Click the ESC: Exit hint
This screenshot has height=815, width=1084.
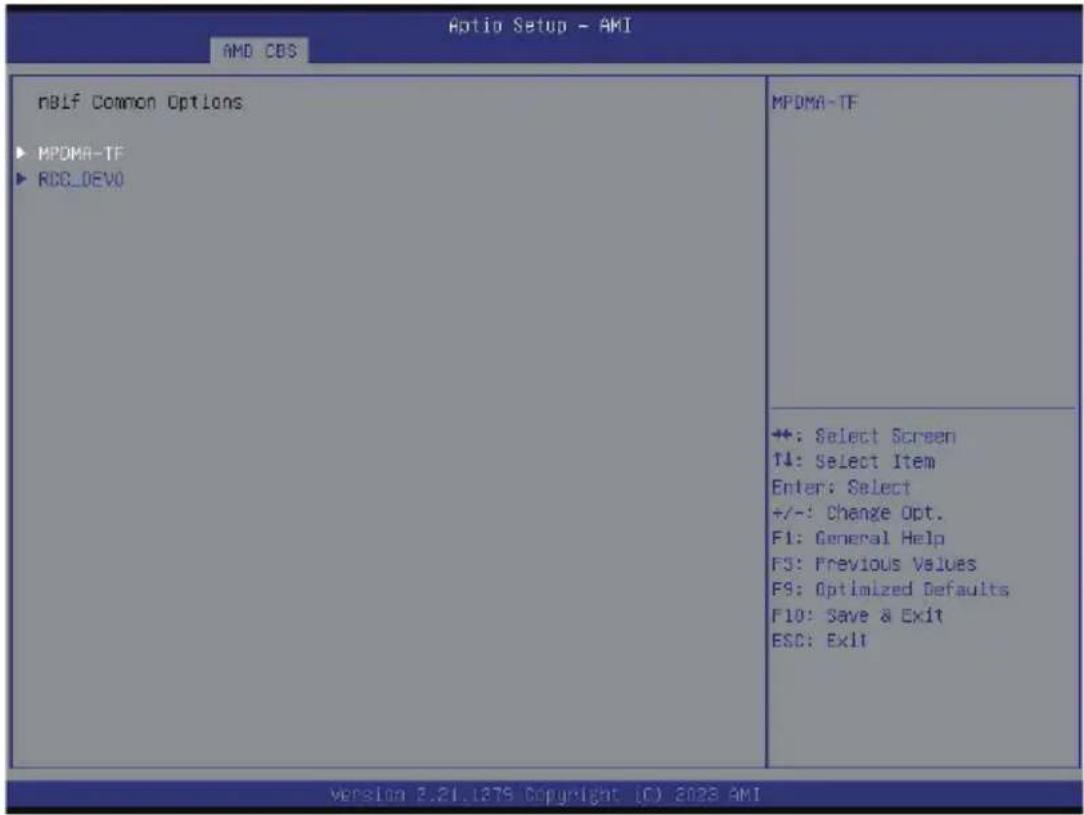coord(819,641)
